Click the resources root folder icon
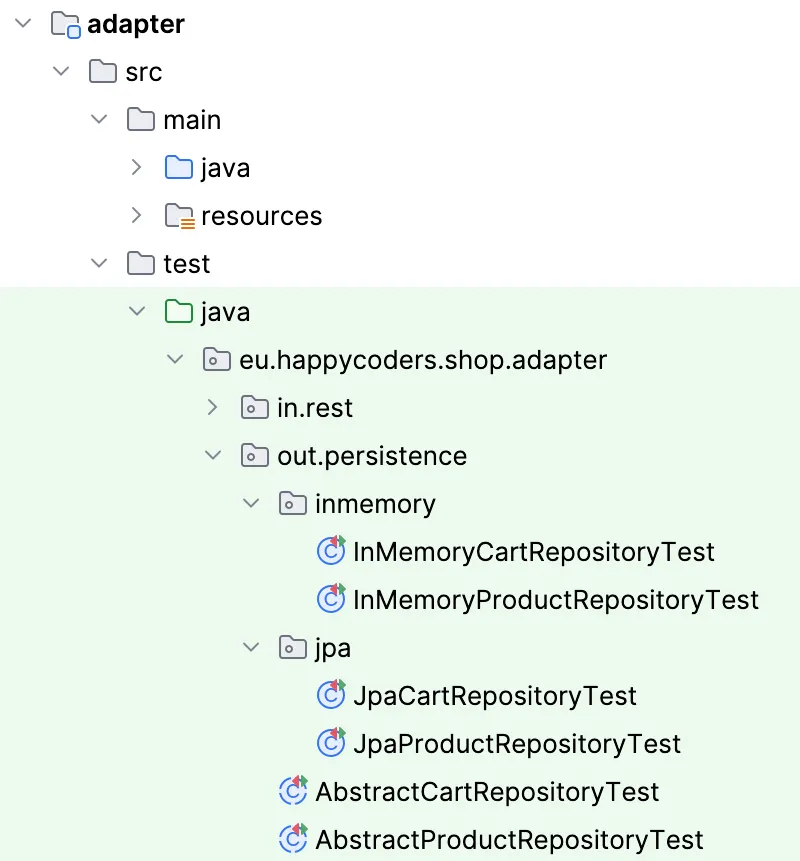 [x=180, y=216]
